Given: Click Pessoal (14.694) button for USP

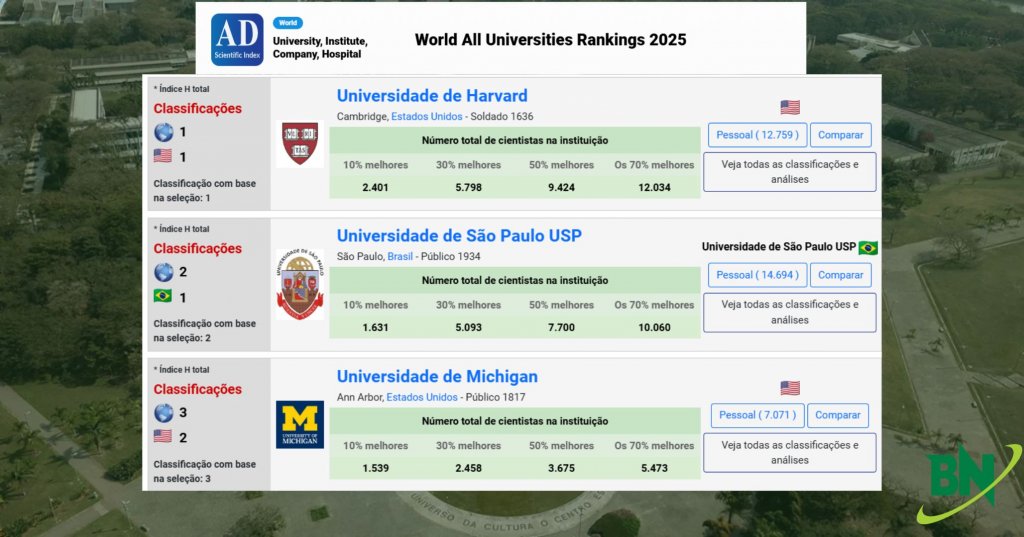Looking at the screenshot, I should coord(758,275).
